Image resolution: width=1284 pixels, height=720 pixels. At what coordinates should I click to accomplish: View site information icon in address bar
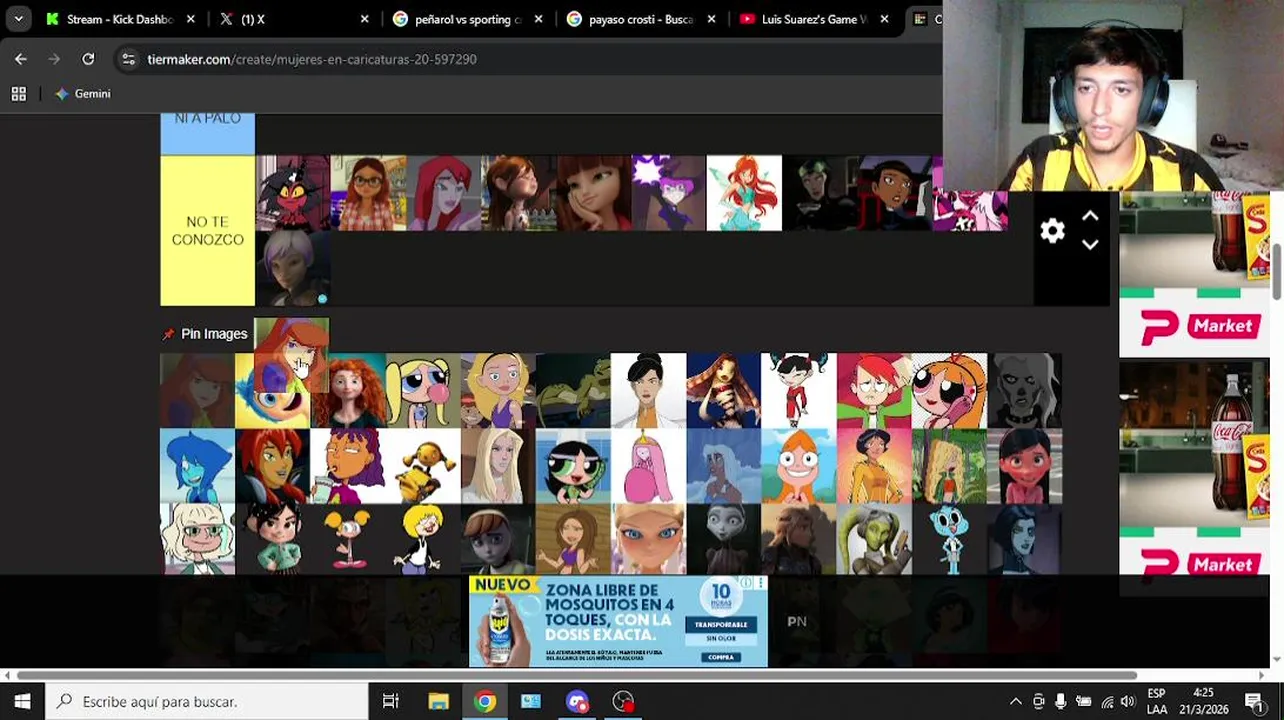tap(128, 59)
